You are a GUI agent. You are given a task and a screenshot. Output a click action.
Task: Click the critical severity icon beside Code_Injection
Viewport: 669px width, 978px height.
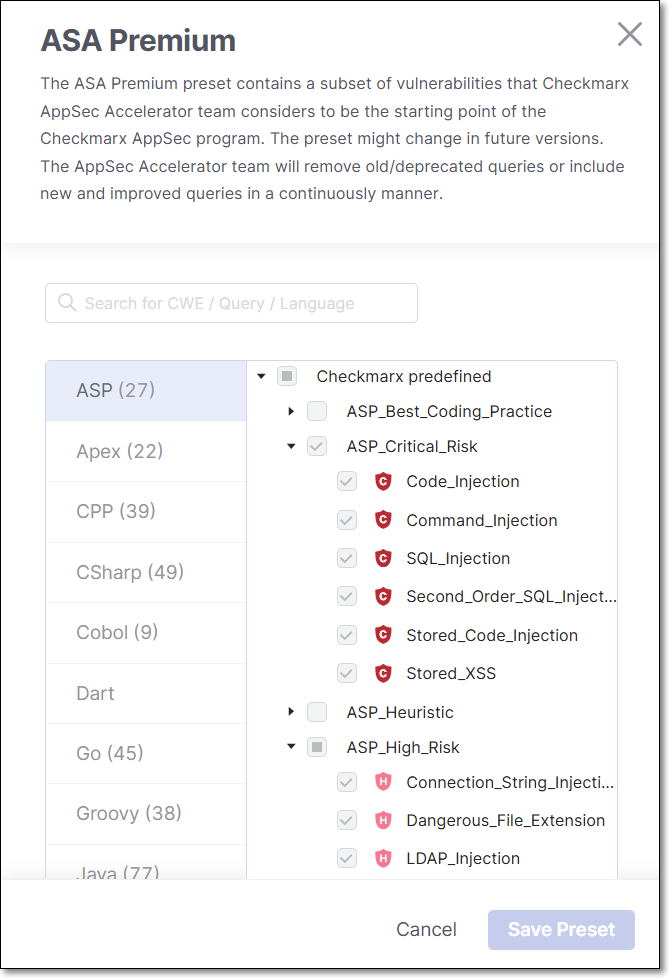point(382,482)
